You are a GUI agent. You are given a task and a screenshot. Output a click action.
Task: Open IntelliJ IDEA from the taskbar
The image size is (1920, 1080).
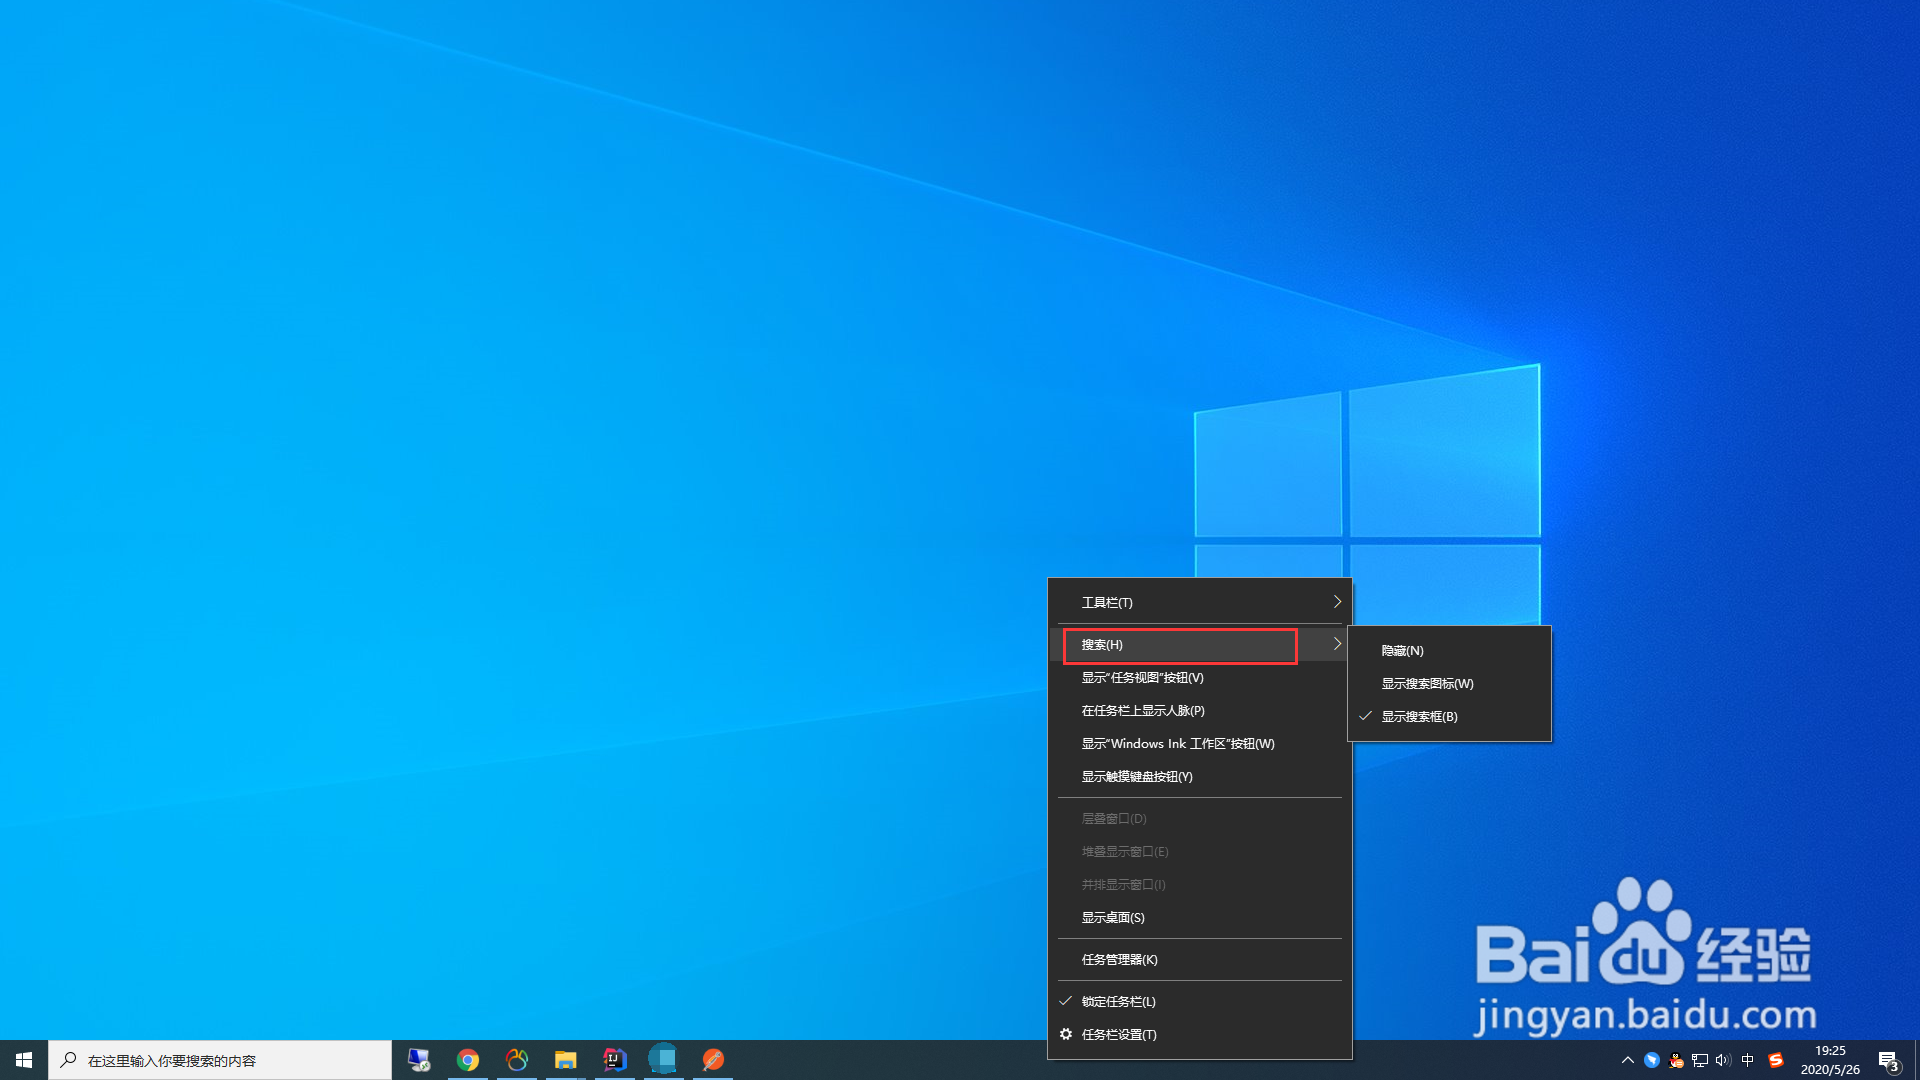613,1059
